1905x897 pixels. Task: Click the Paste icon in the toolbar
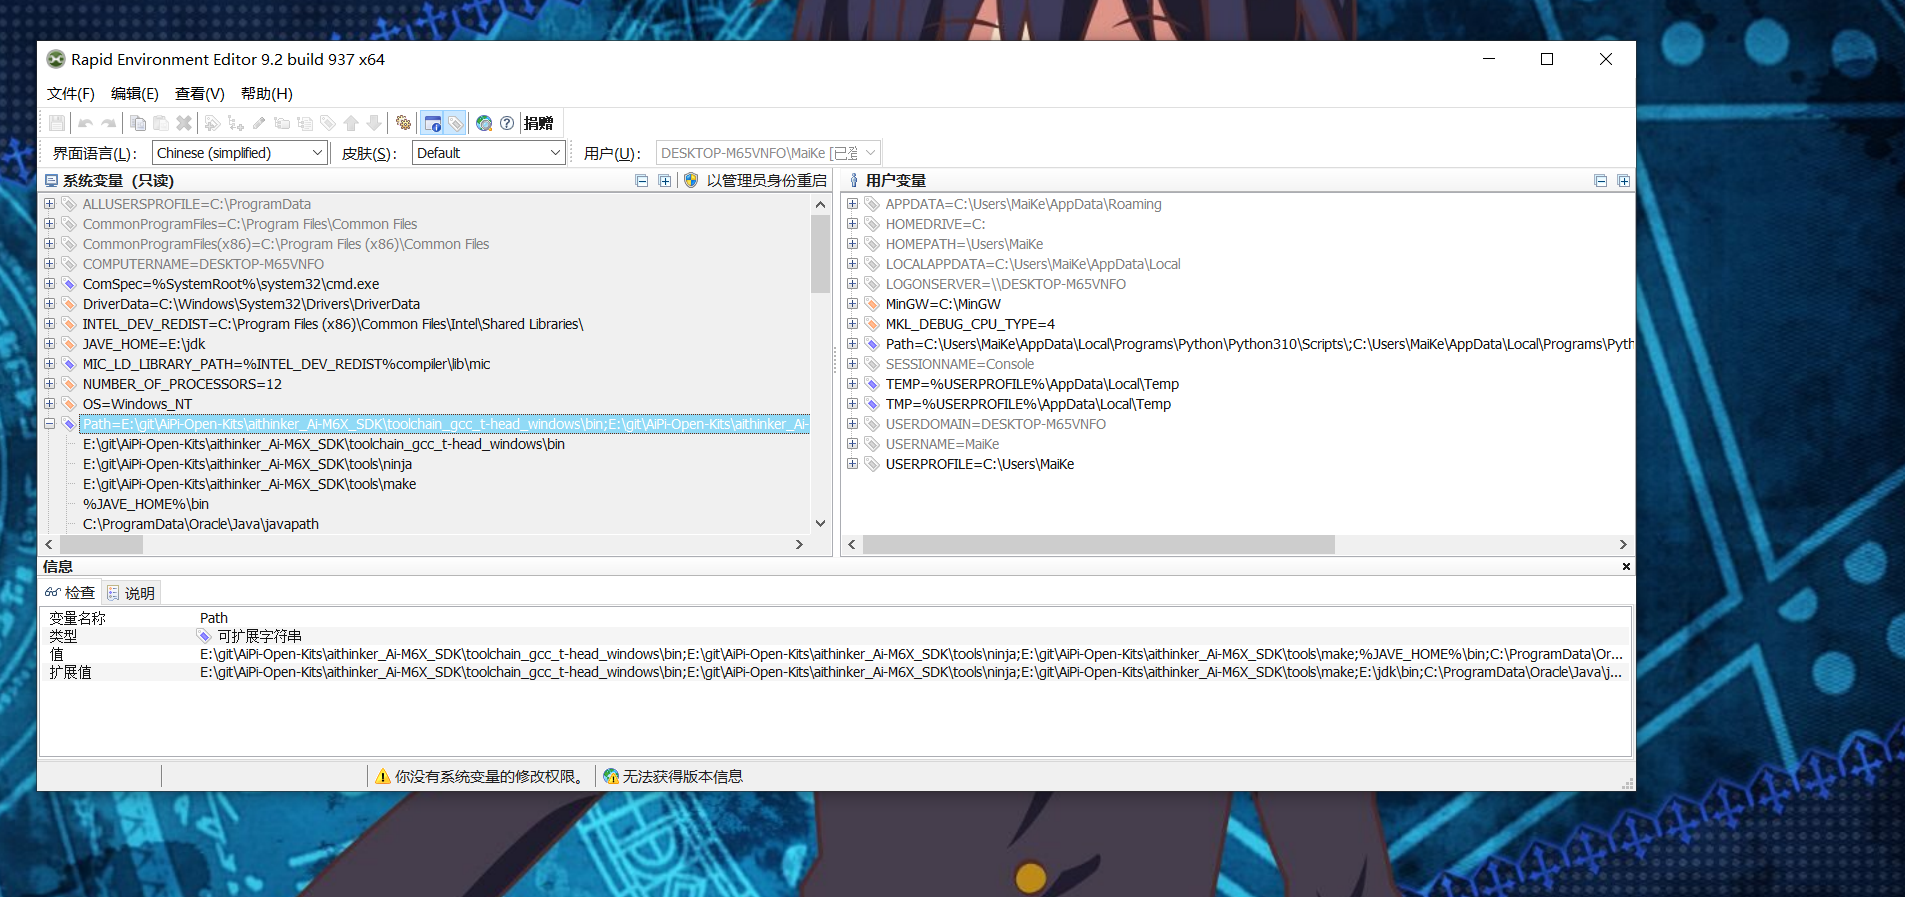point(161,123)
